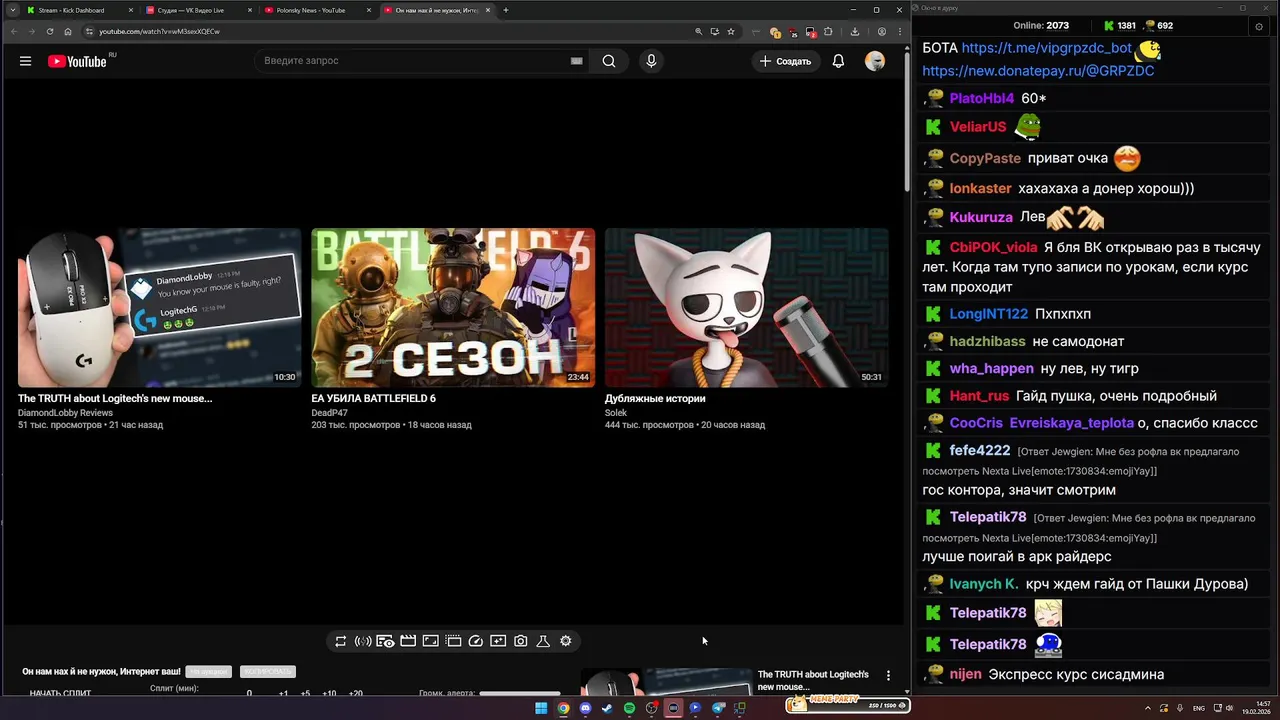The height and width of the screenshot is (720, 1280).
Task: Open settings gear in player toolbar
Action: (566, 641)
